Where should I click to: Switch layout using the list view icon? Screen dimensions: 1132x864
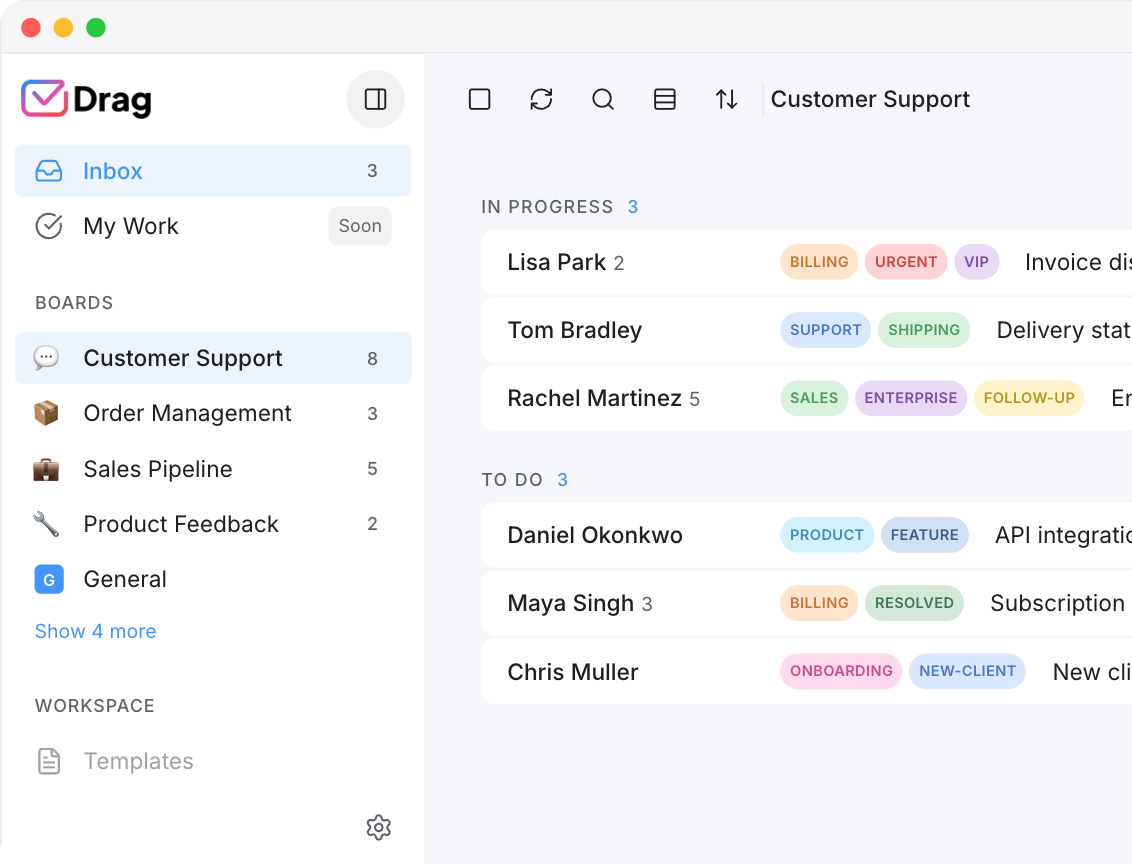coord(665,99)
